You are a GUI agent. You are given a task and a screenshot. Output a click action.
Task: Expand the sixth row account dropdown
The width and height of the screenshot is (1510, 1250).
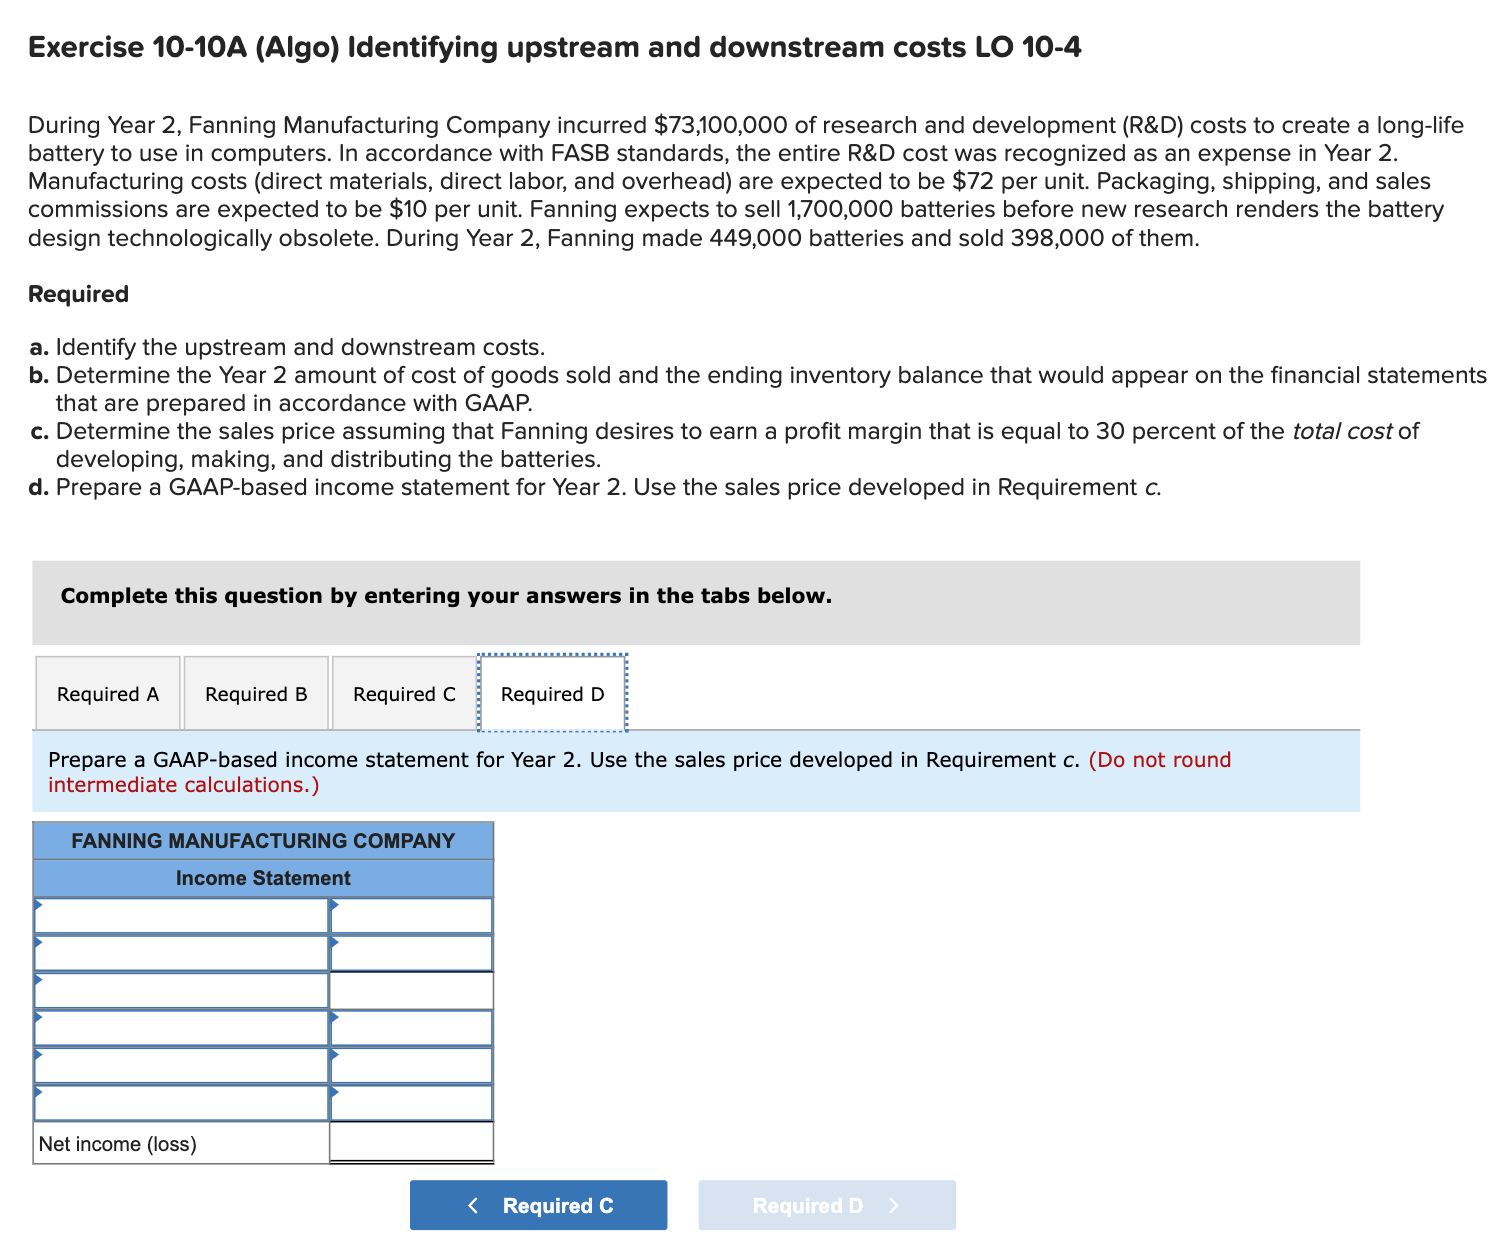pos(180,1103)
